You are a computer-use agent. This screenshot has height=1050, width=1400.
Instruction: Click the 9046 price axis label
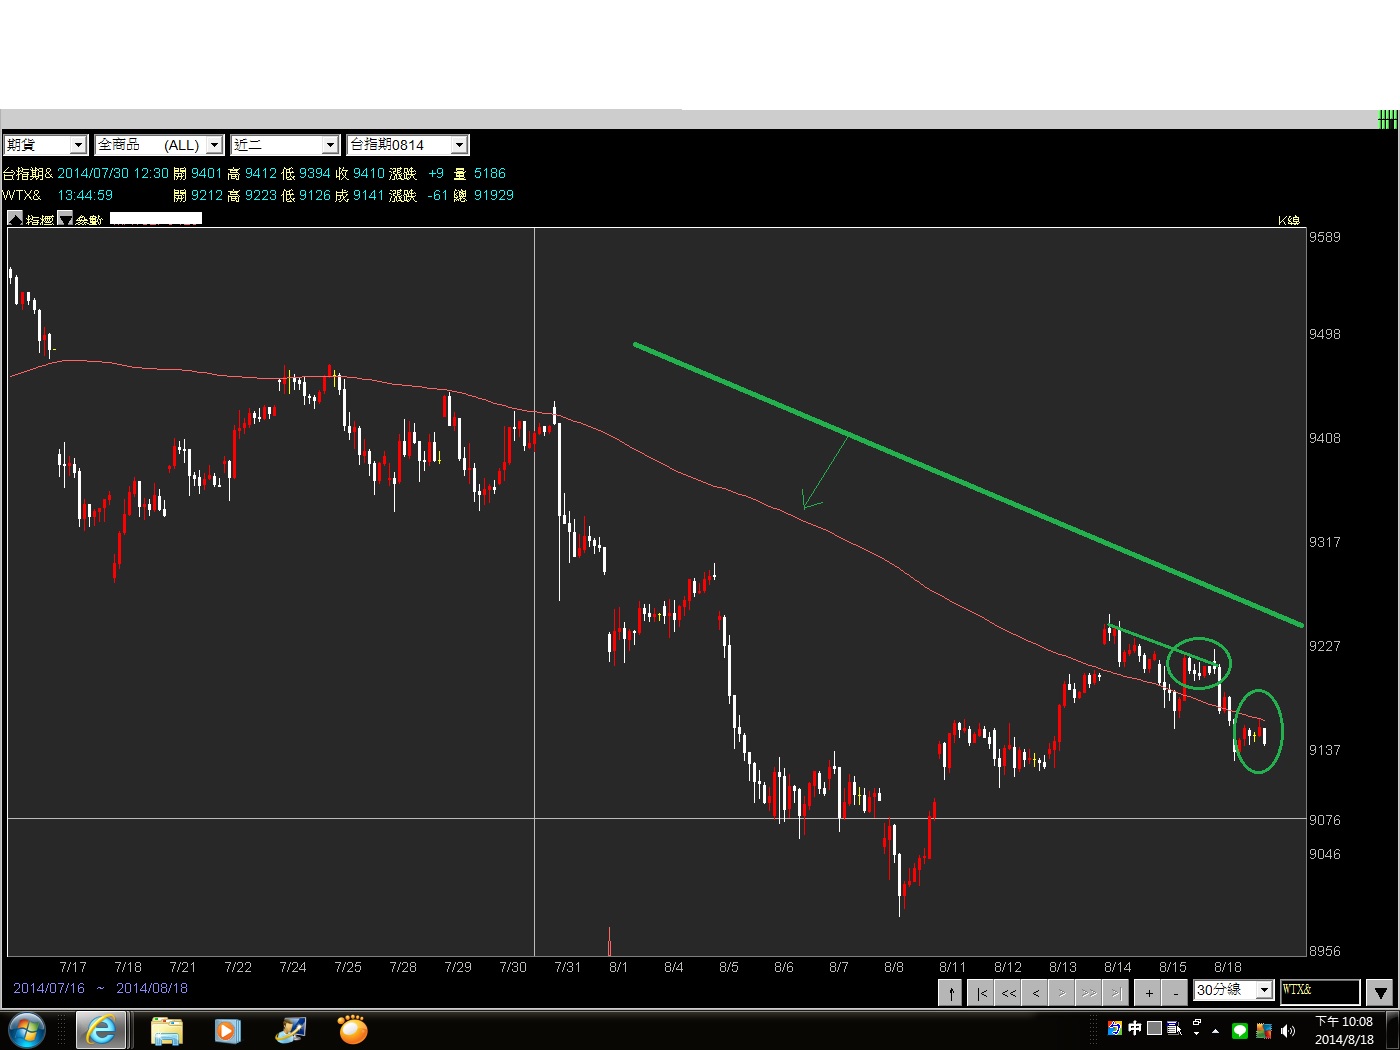pyautogui.click(x=1325, y=854)
